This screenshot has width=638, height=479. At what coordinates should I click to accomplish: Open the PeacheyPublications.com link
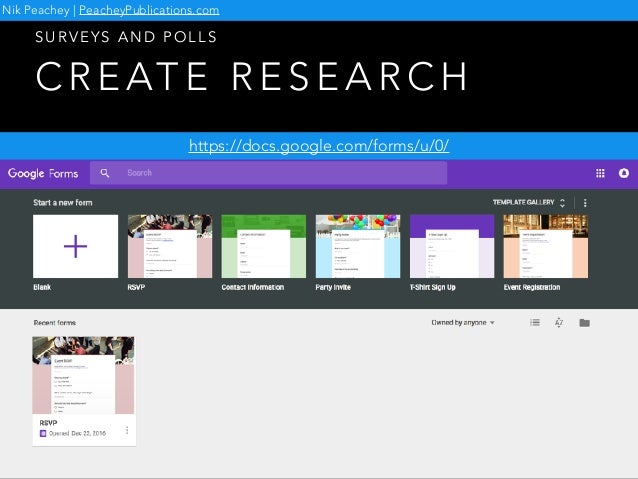(x=149, y=10)
